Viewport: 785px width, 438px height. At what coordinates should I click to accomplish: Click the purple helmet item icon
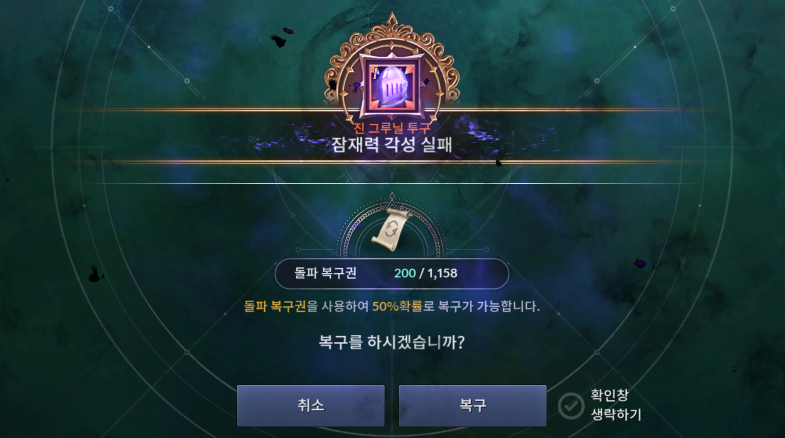point(392,86)
